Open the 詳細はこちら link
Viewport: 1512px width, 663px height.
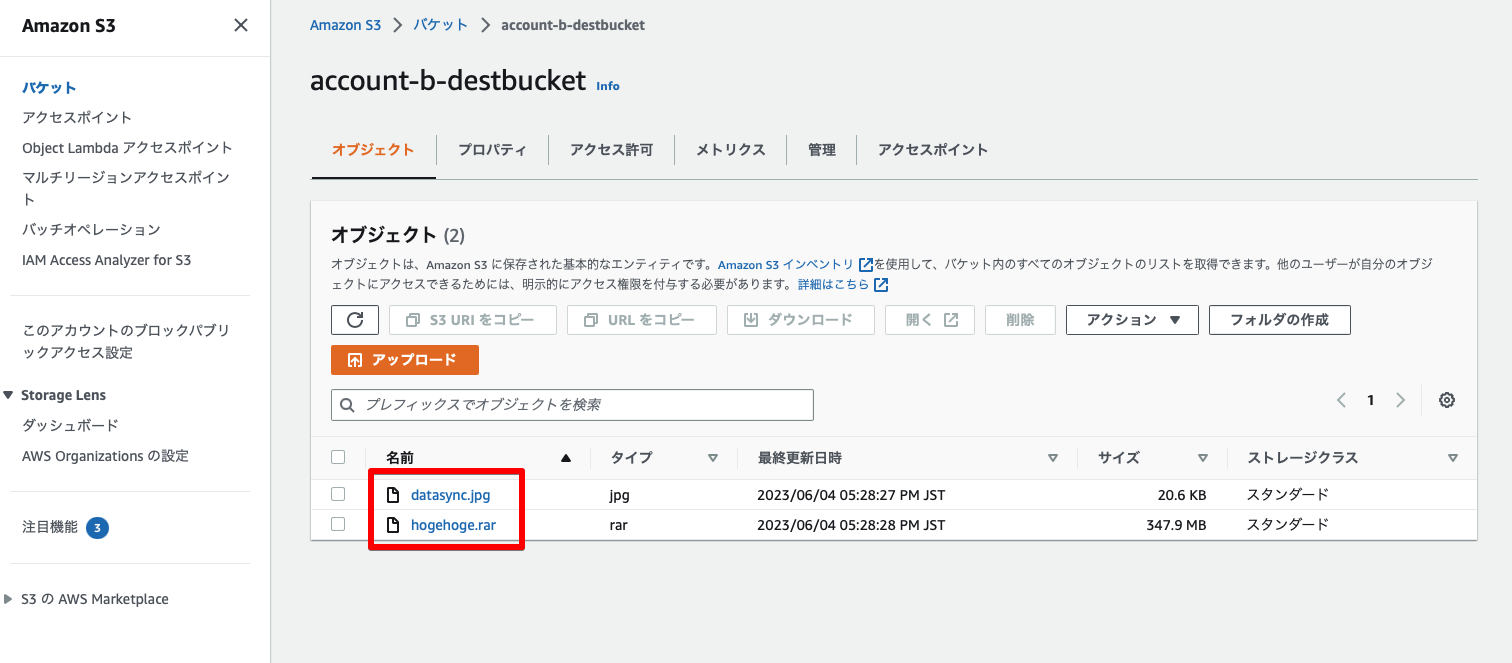coord(833,285)
